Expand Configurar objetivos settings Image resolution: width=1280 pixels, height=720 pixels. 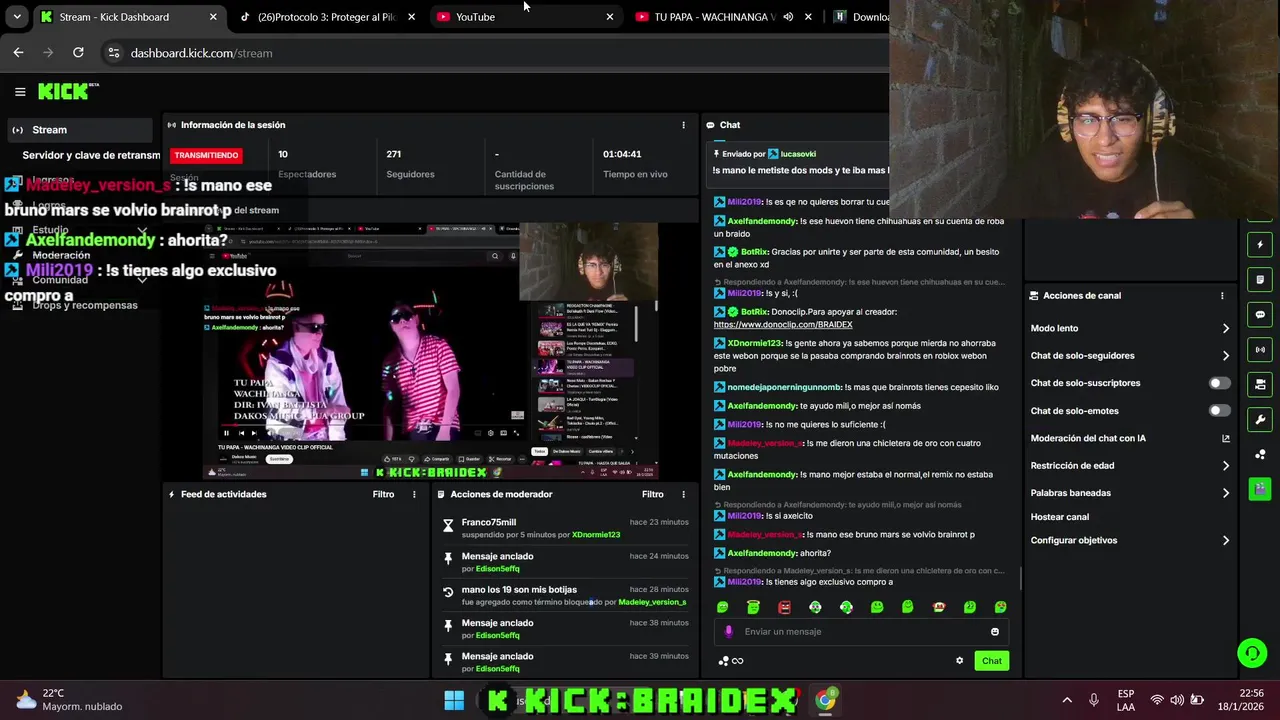pyautogui.click(x=1226, y=540)
